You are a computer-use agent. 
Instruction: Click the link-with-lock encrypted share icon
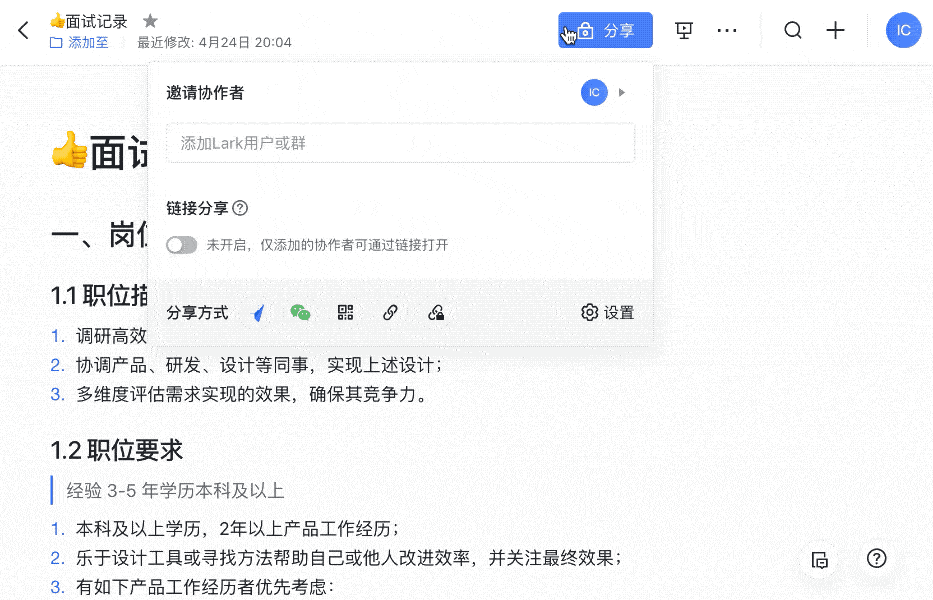[436, 313]
